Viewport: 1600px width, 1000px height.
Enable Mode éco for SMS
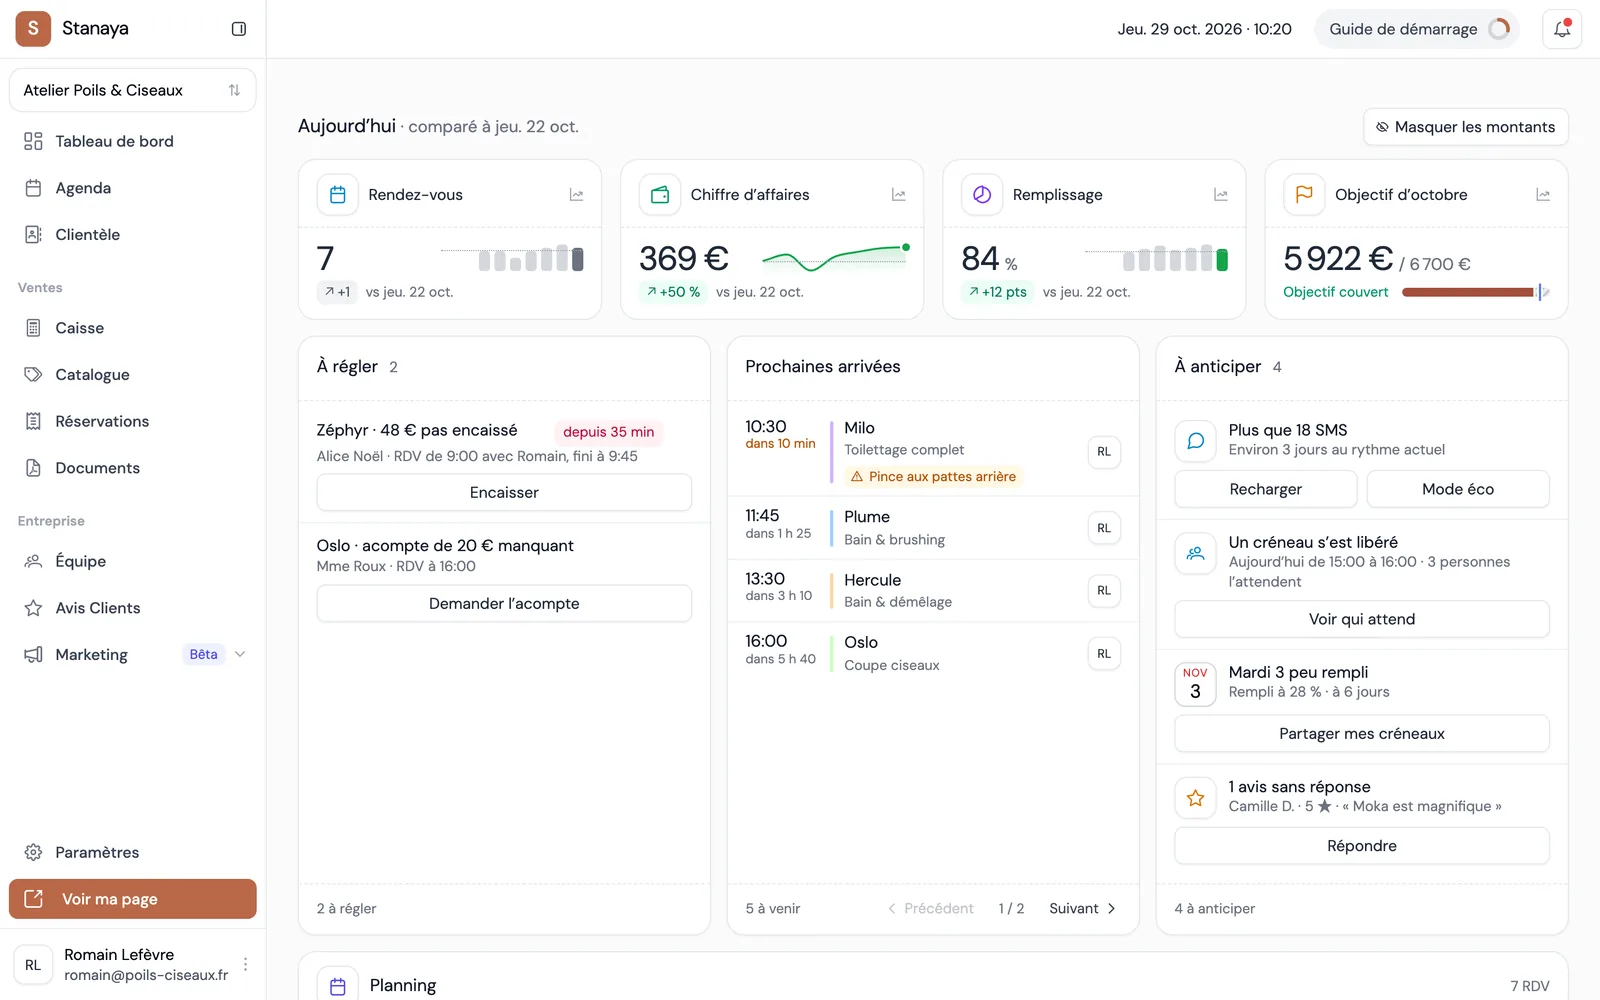1458,489
